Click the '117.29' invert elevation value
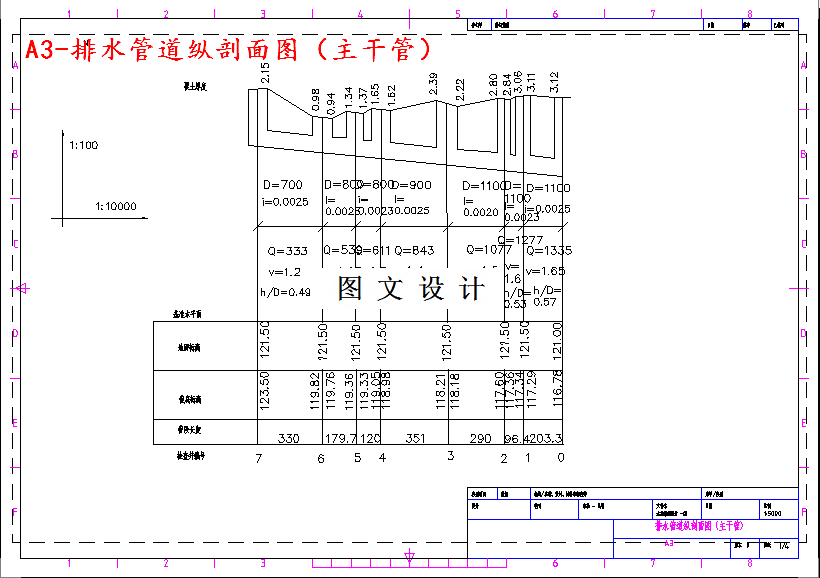 tap(531, 390)
